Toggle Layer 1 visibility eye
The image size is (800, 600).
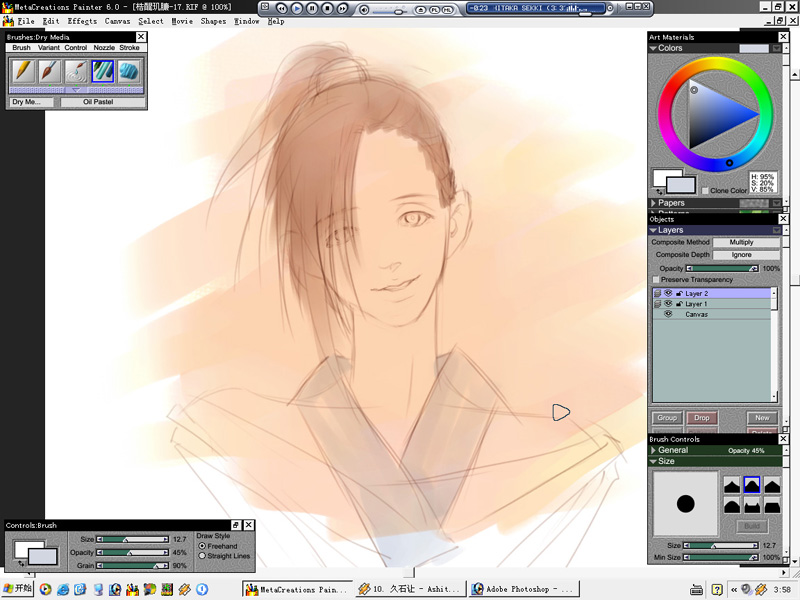pyautogui.click(x=668, y=304)
